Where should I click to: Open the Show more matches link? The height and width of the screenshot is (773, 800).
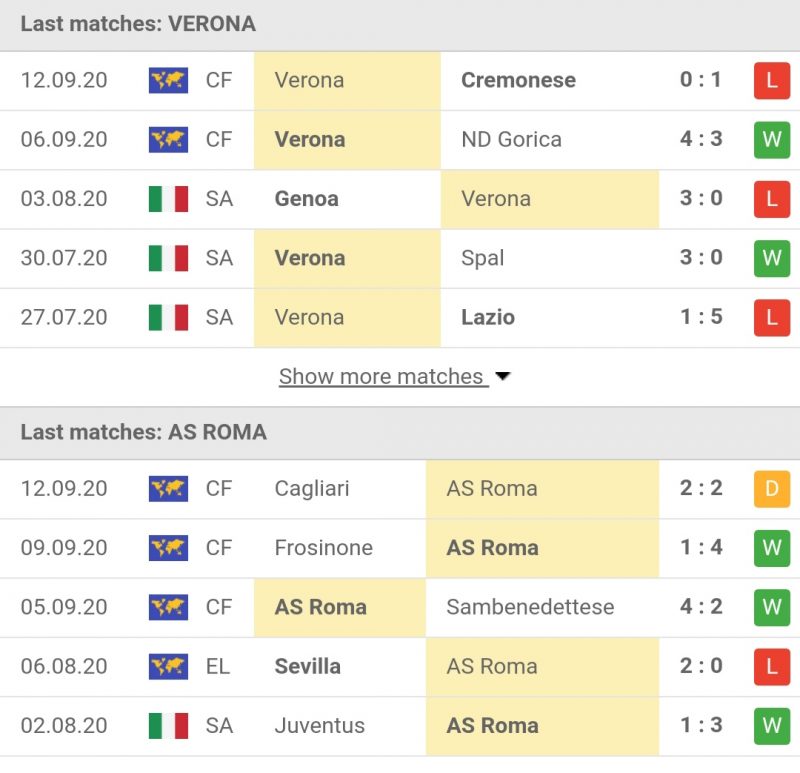click(x=381, y=377)
